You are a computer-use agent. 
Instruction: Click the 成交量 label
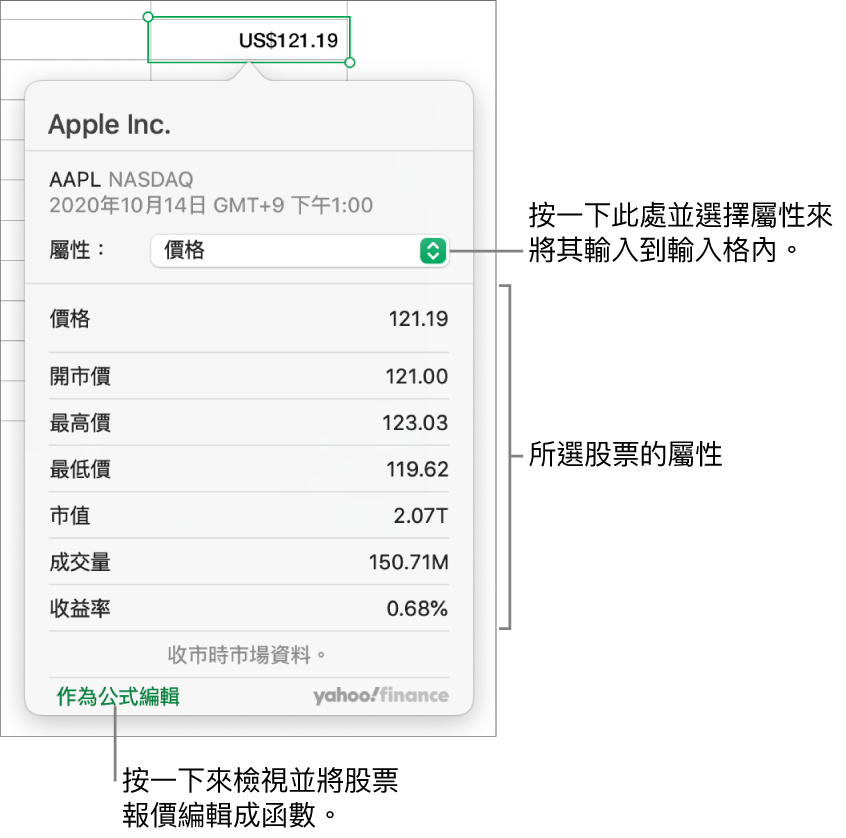click(80, 562)
